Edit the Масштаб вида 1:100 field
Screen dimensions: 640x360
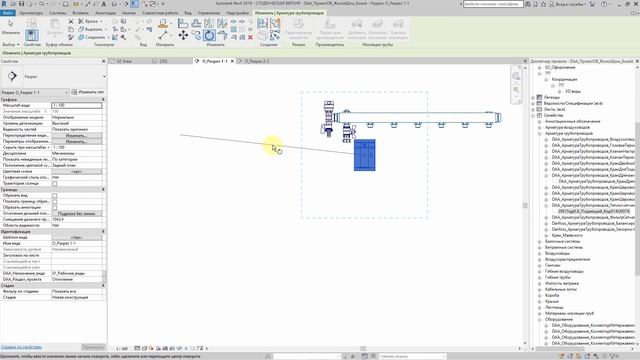76,105
